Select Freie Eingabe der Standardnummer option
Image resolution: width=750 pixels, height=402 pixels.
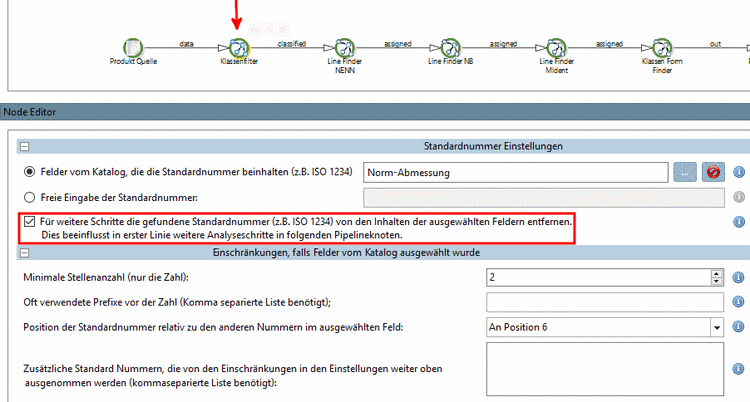(x=30, y=197)
